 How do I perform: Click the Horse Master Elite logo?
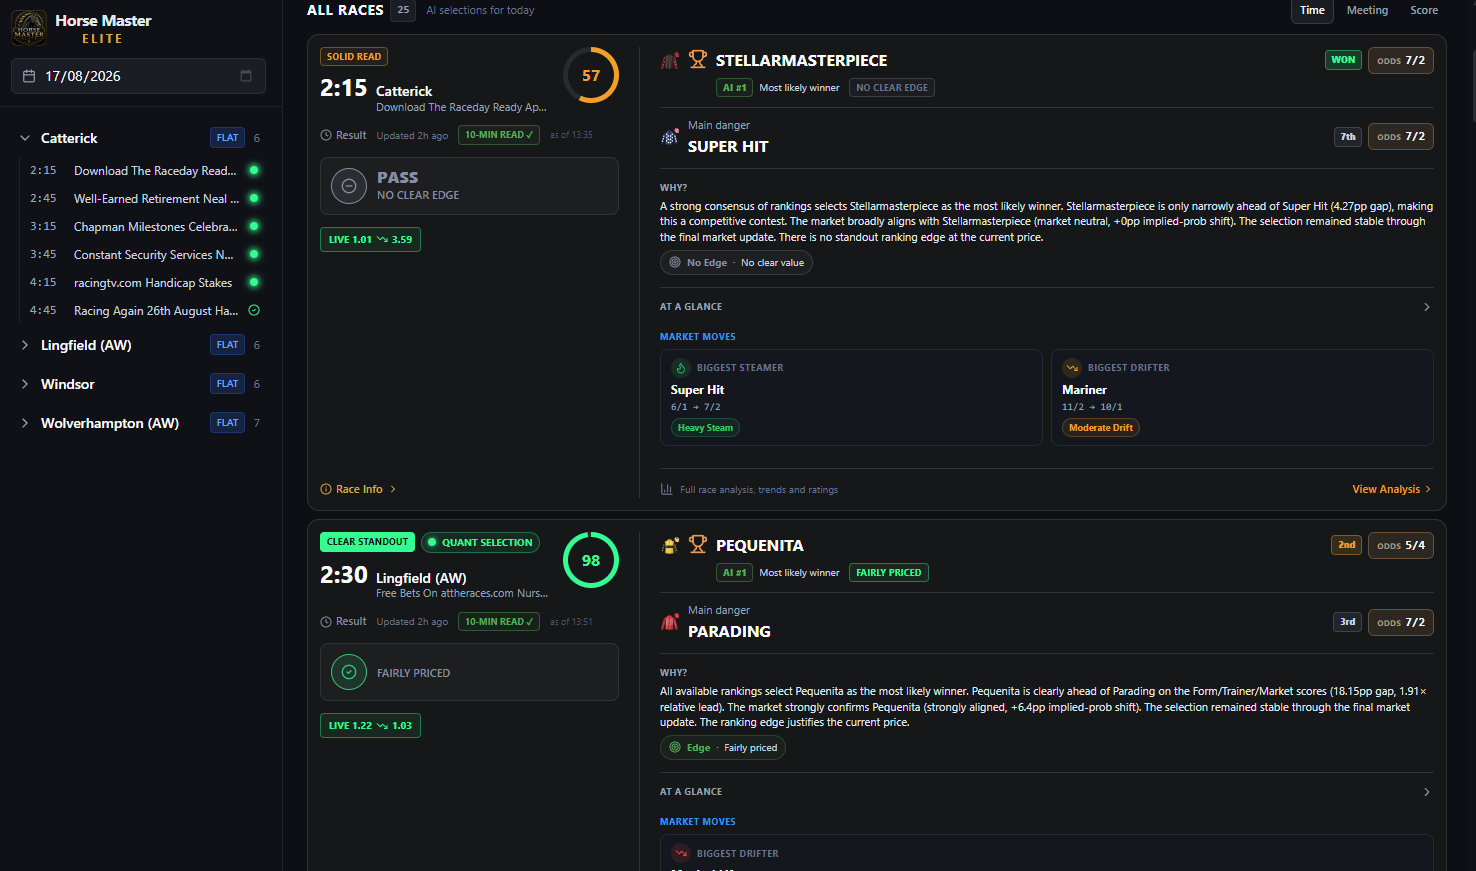coord(29,28)
